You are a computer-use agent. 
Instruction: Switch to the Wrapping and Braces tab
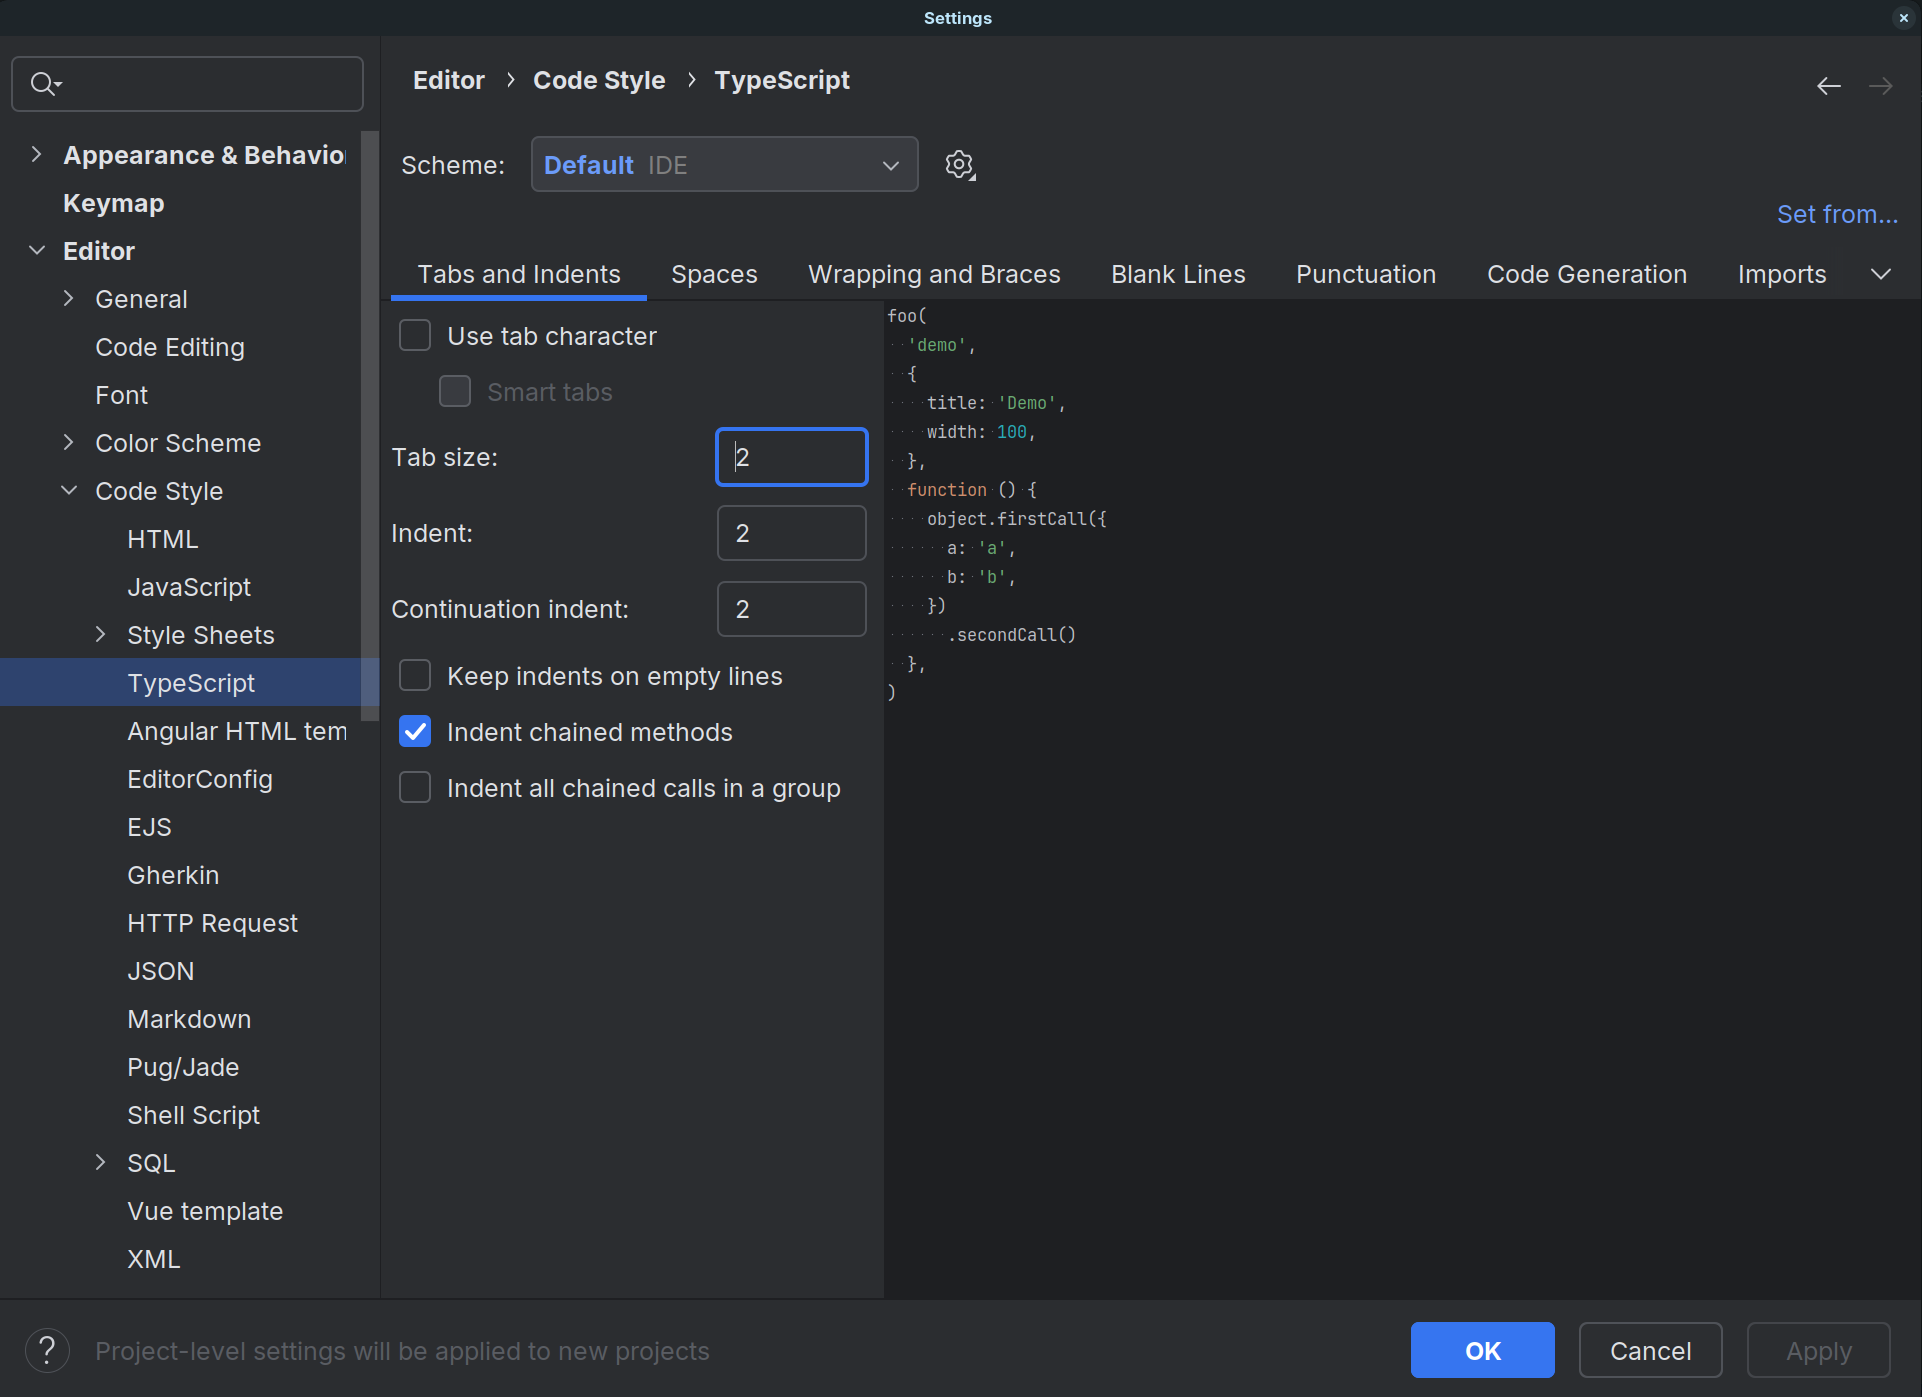933,274
